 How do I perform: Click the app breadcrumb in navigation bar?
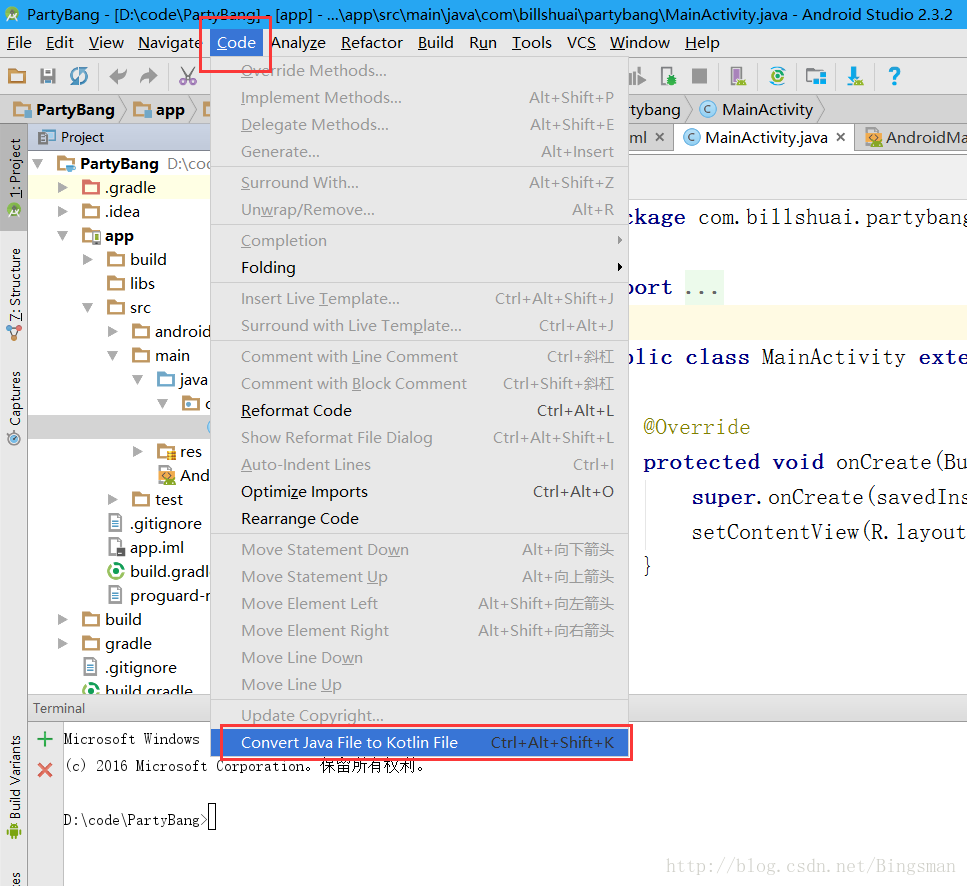160,110
